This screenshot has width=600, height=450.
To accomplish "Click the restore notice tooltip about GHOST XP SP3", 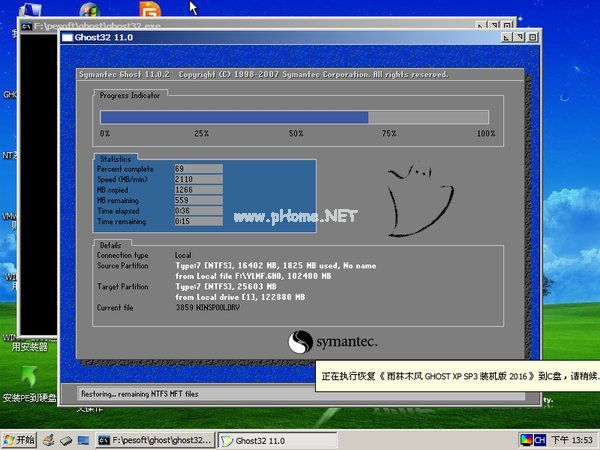I will click(458, 376).
